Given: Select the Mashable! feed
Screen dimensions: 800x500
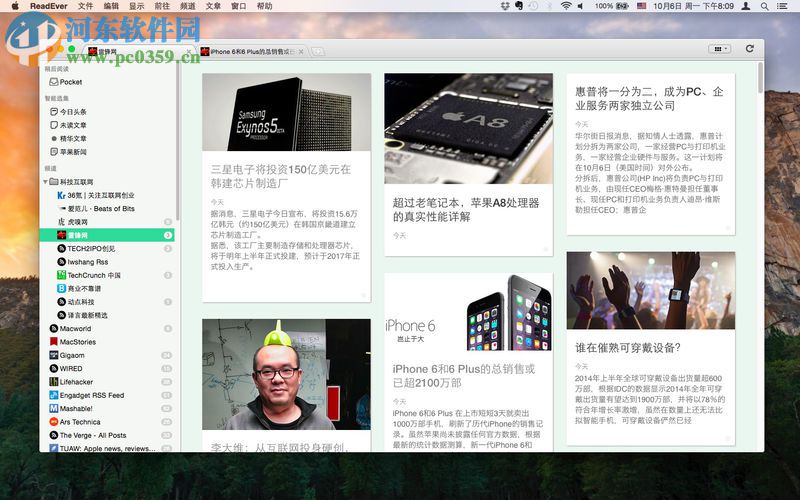Looking at the screenshot, I should coord(71,408).
